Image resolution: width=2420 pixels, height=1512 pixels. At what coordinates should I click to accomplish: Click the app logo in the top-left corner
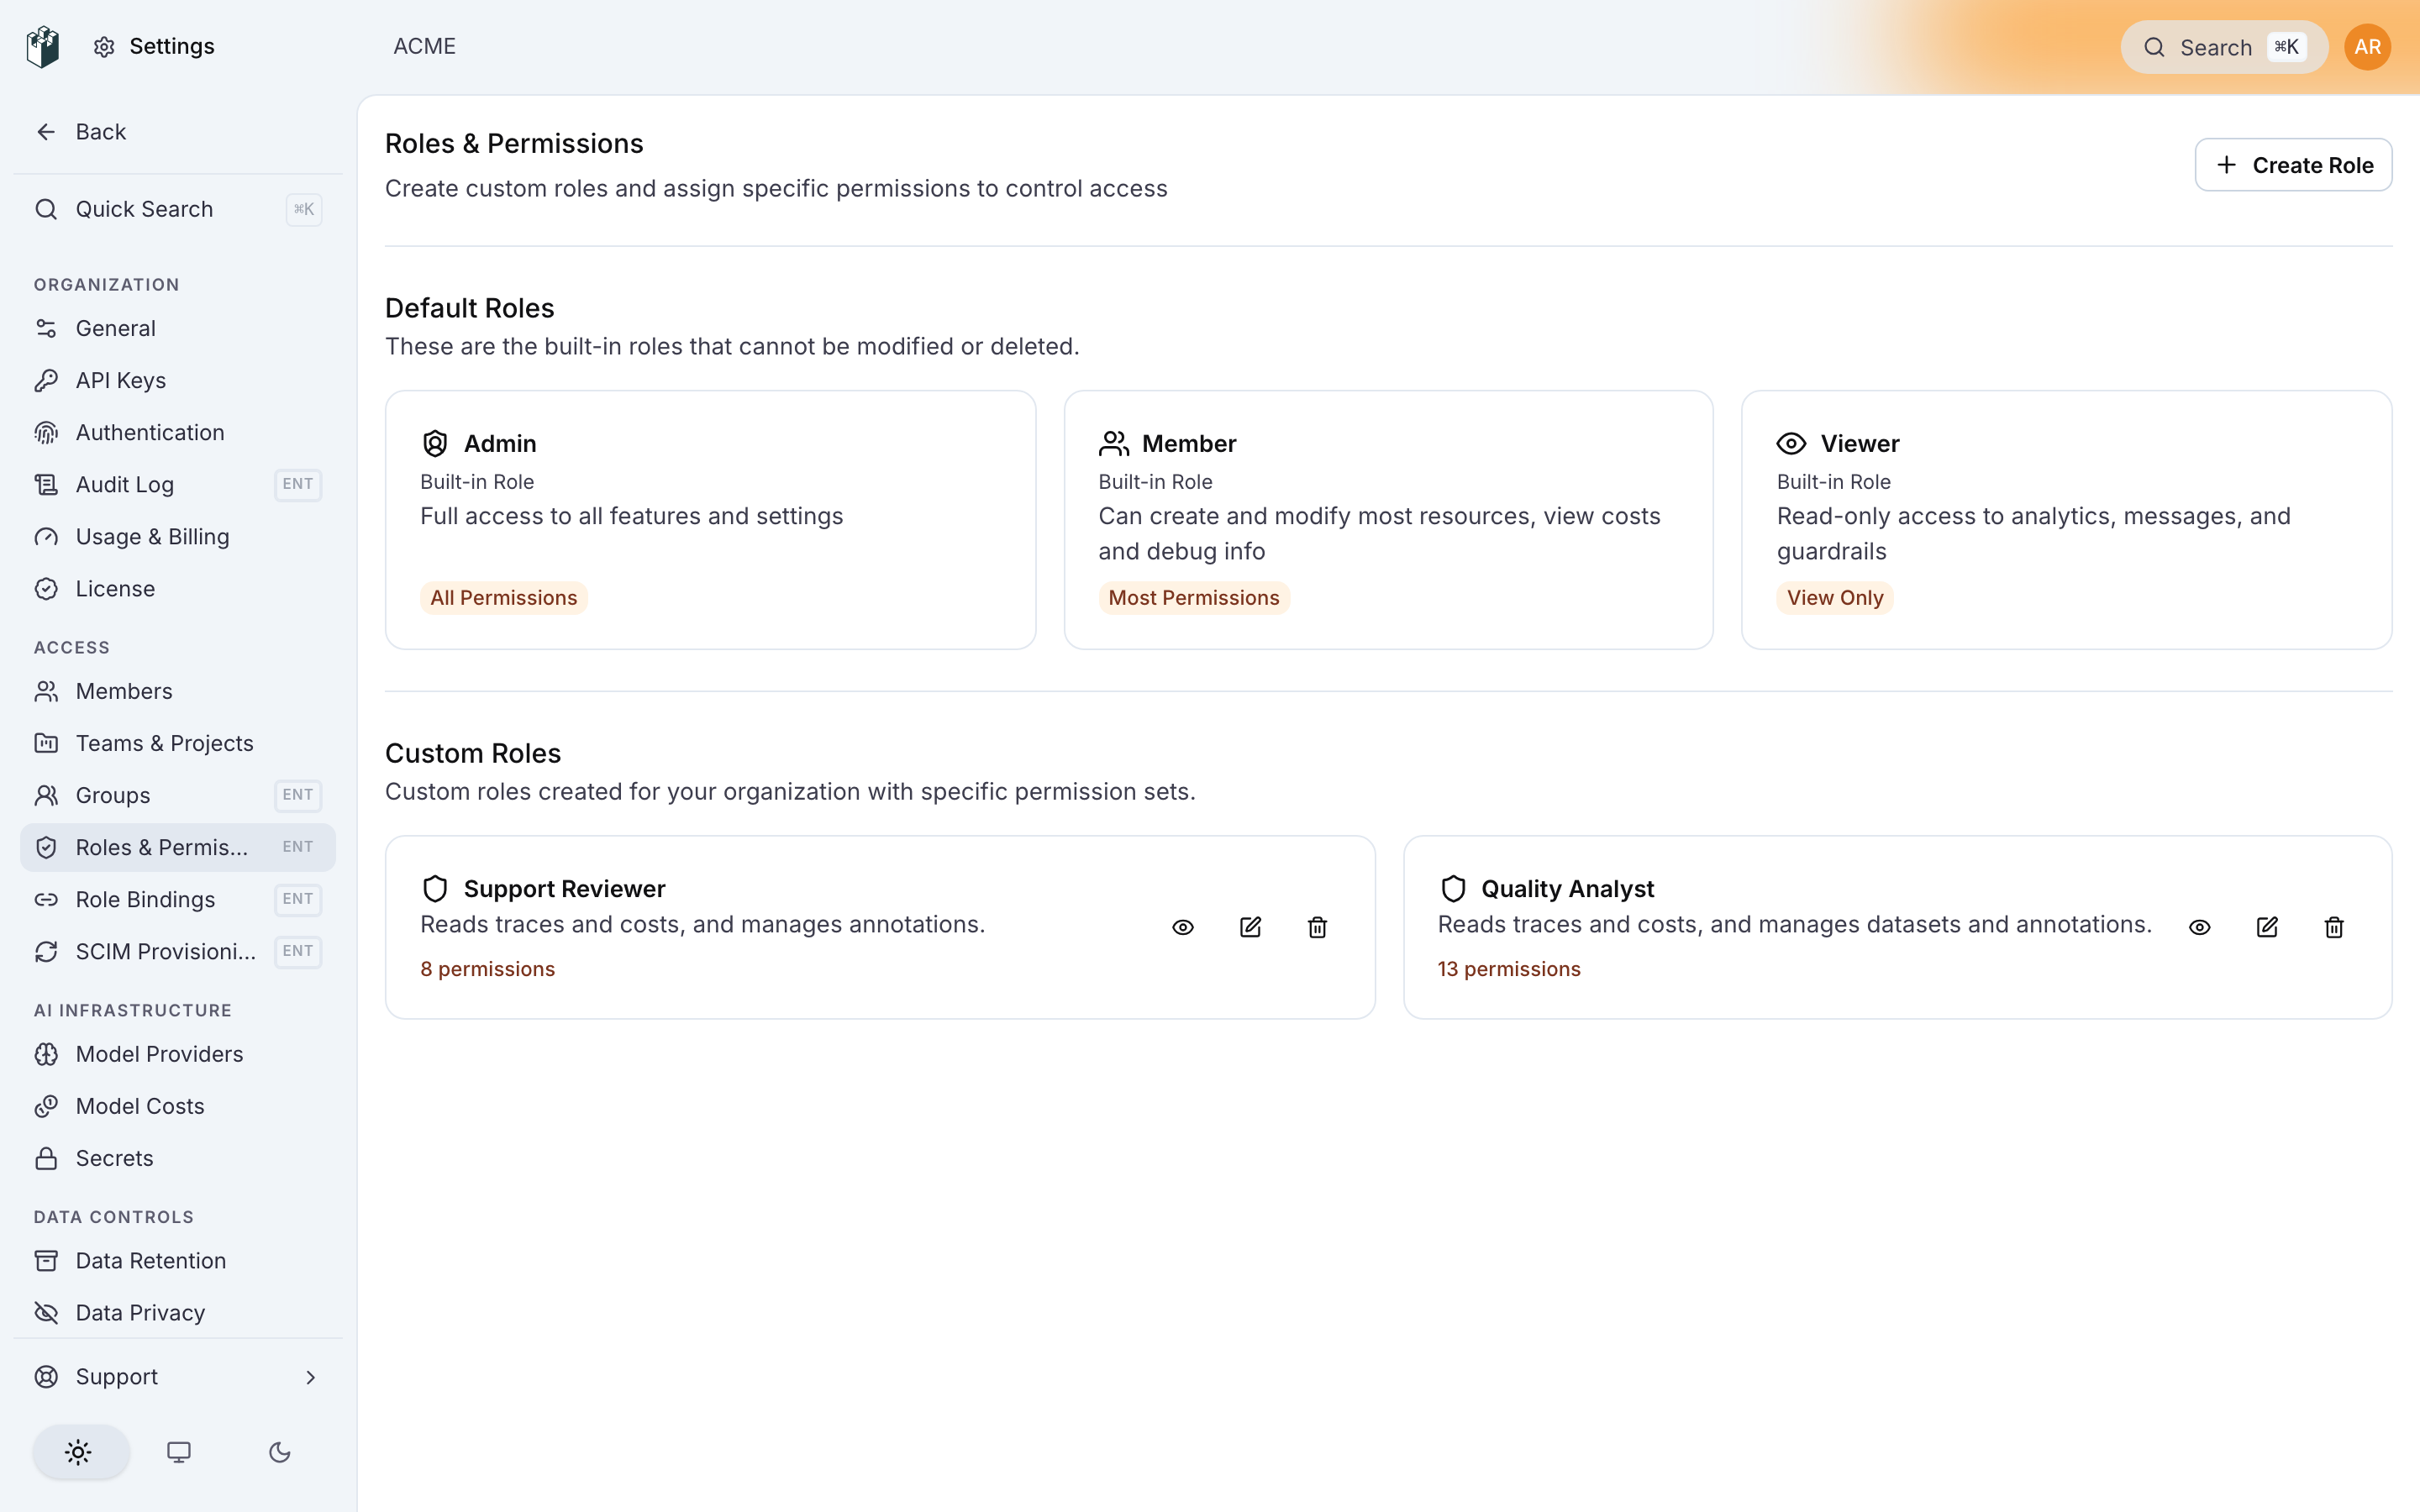point(43,47)
